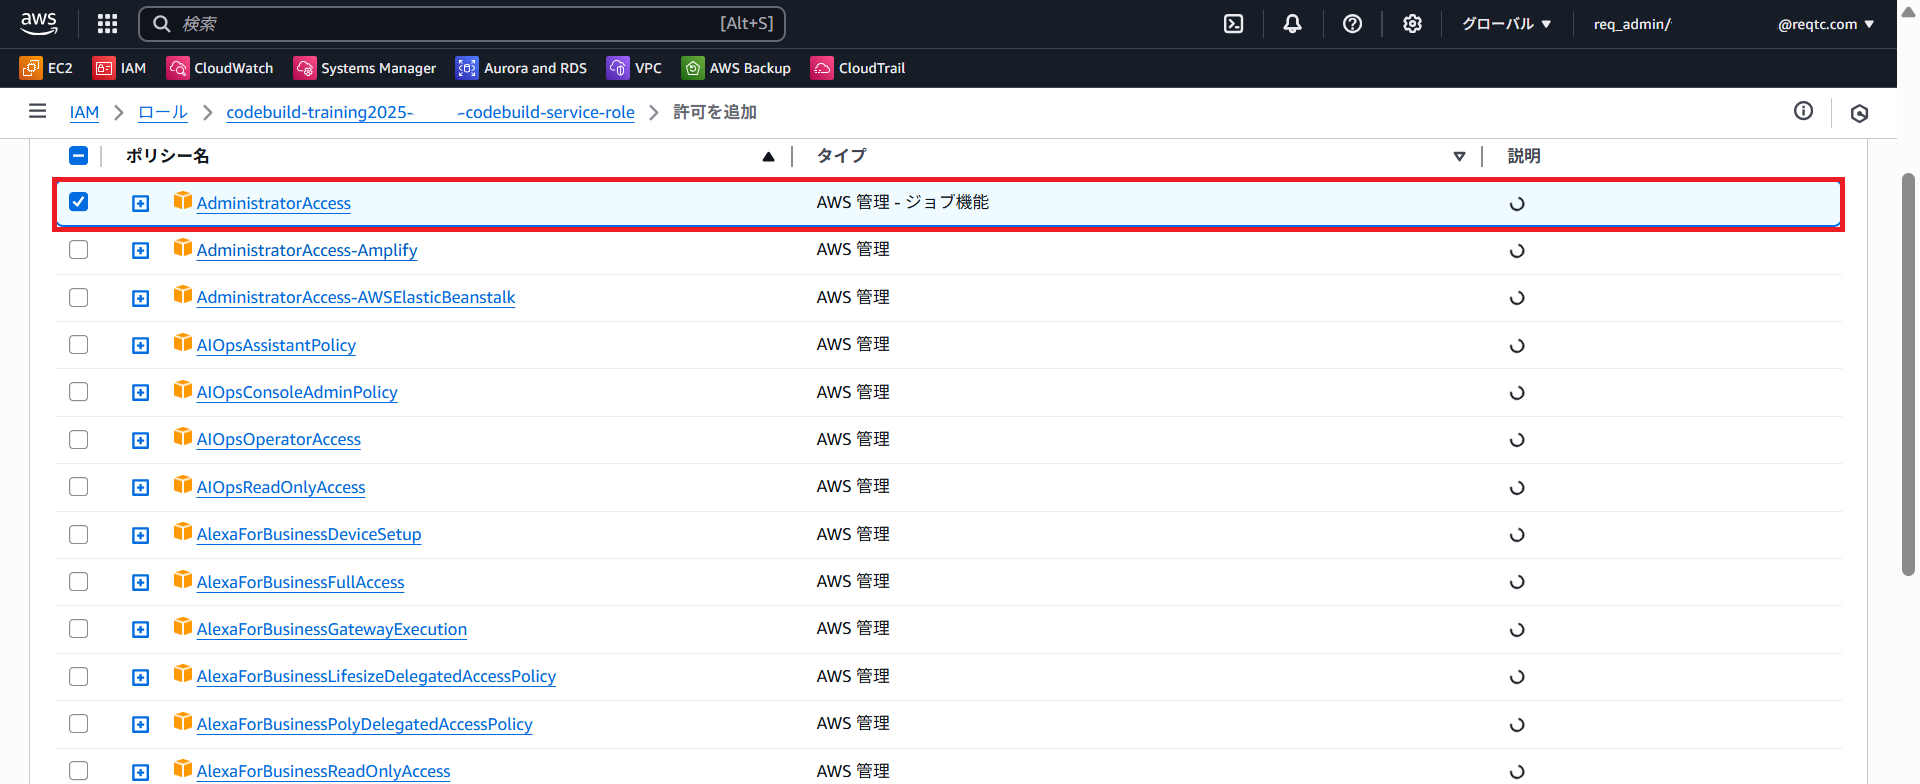The image size is (1920, 784).
Task: Click the vertical page scrollbar
Action: [x=1908, y=375]
